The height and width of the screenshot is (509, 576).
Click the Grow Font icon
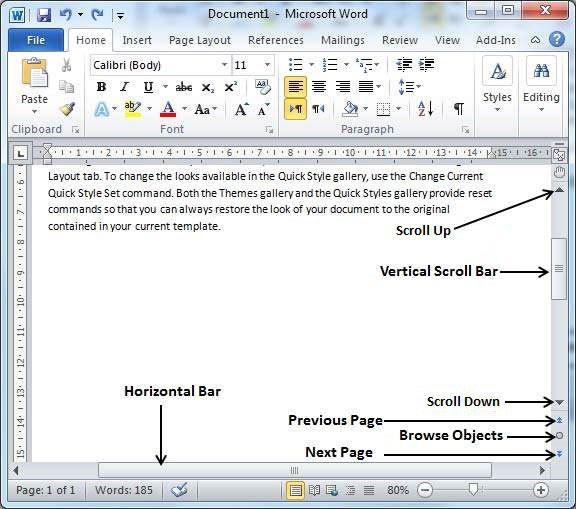241,109
